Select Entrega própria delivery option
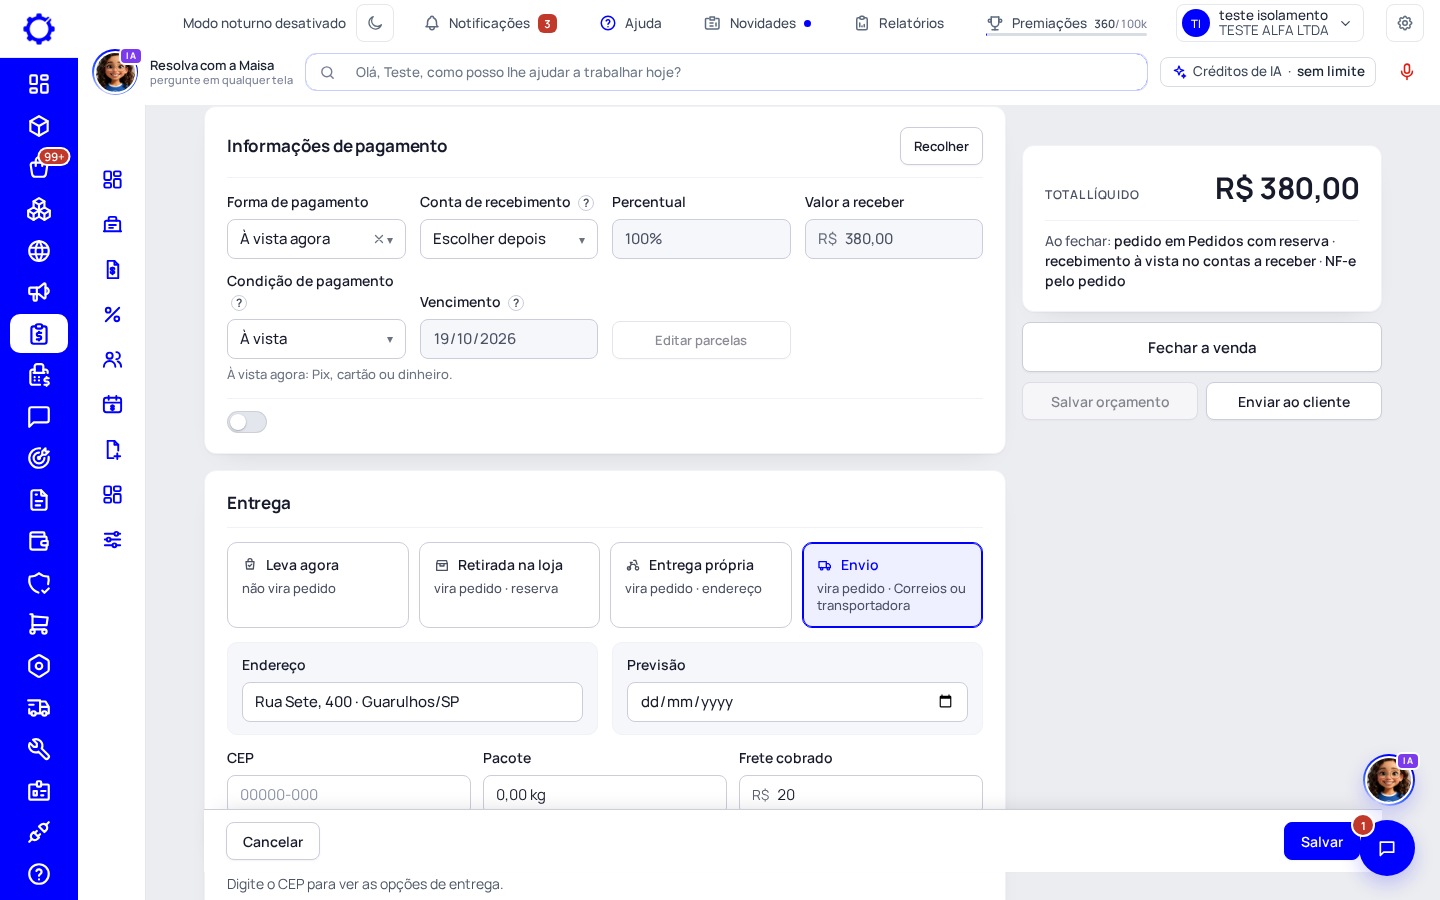Image resolution: width=1440 pixels, height=900 pixels. pyautogui.click(x=701, y=585)
